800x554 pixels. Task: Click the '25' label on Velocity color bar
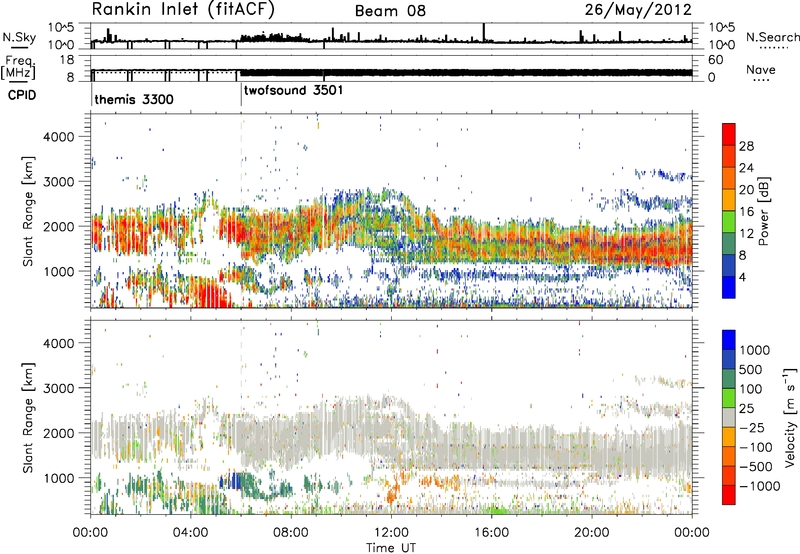click(746, 408)
